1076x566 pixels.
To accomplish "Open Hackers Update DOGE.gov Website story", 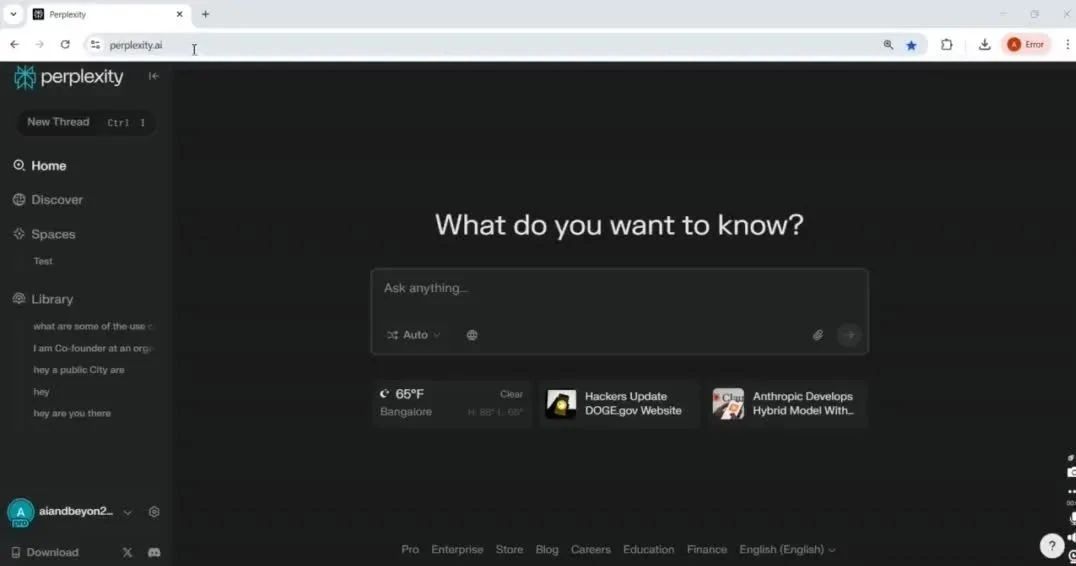I will pyautogui.click(x=619, y=403).
